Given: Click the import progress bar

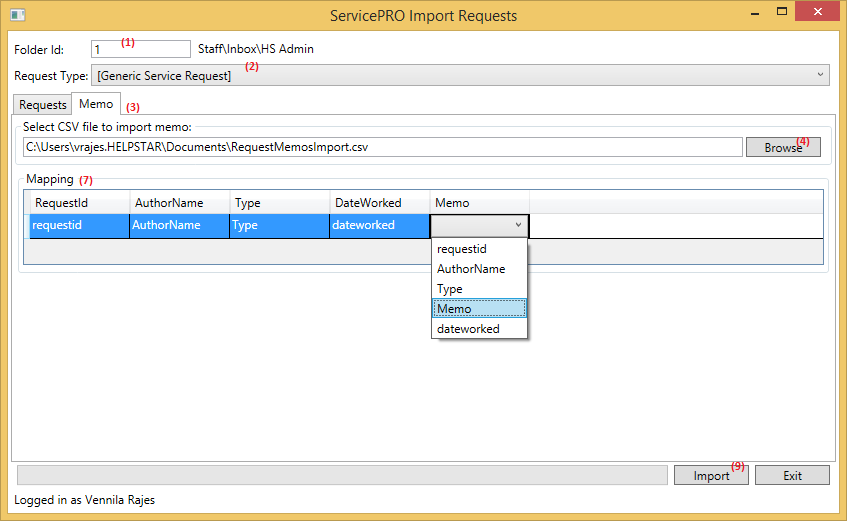Looking at the screenshot, I should (342, 476).
